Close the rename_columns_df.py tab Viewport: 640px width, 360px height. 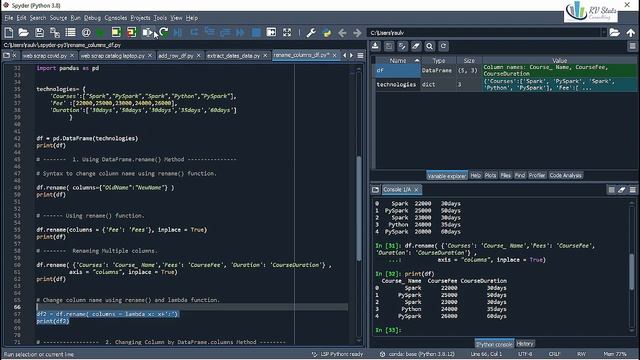(335, 55)
